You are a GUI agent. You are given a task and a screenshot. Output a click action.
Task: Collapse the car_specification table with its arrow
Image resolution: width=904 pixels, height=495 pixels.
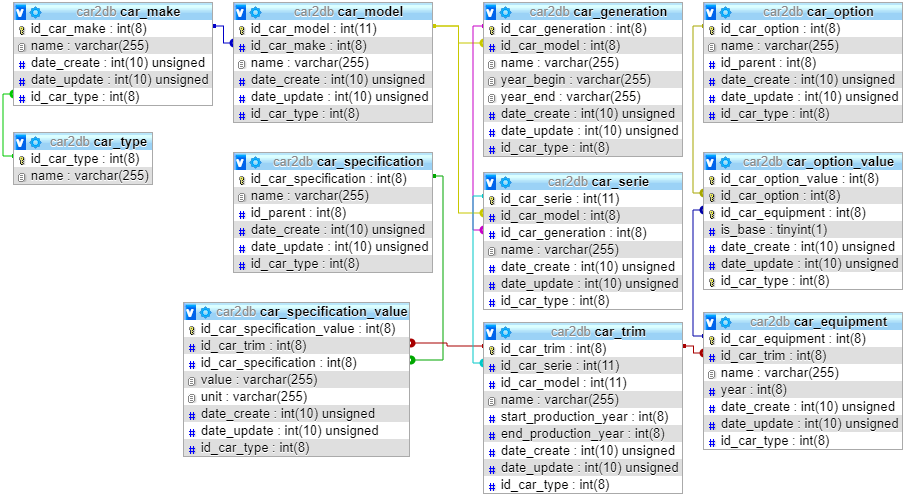point(241,162)
